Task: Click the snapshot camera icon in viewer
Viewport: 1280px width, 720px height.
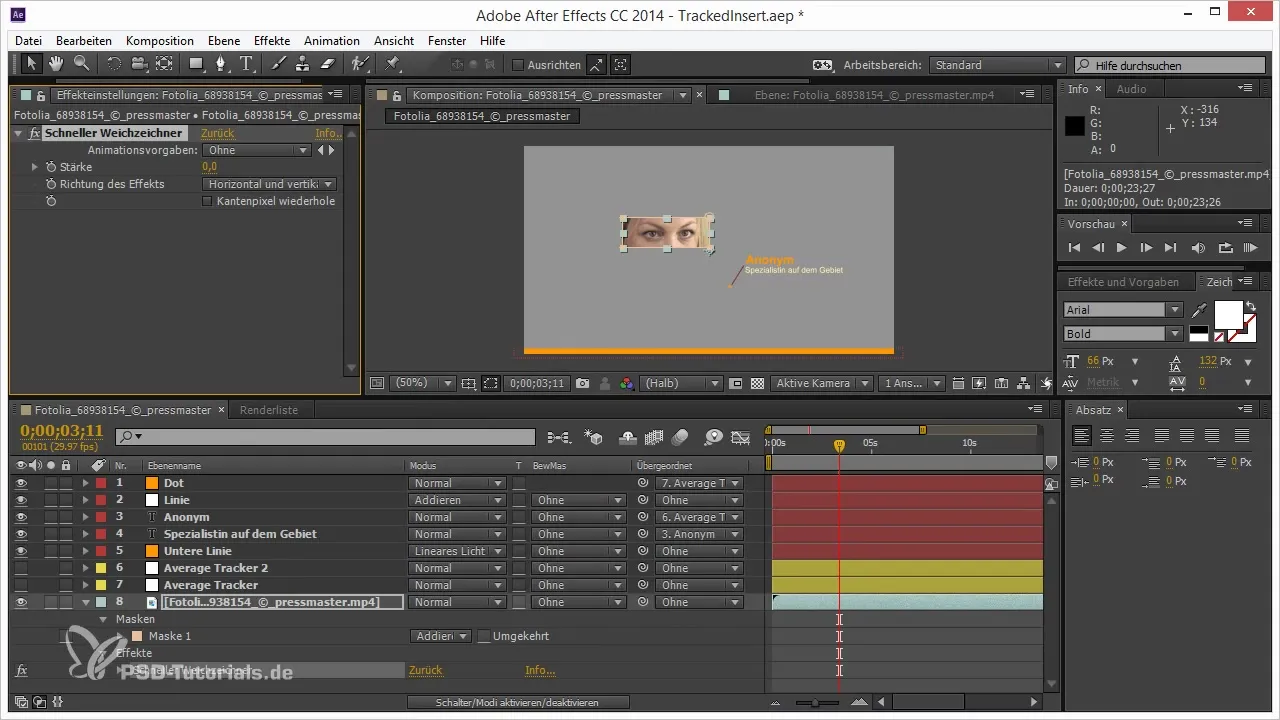Action: coord(582,383)
